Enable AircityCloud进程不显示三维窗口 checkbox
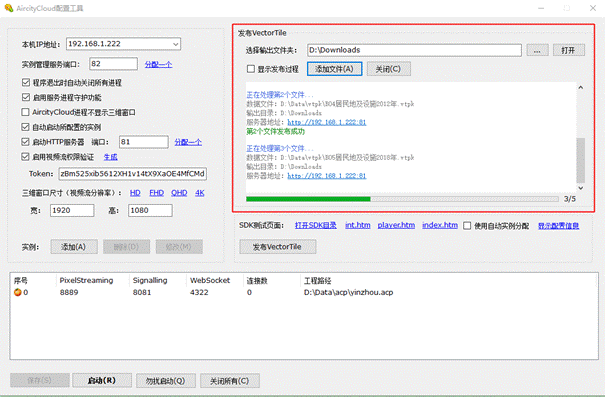605x397 pixels. (25, 112)
